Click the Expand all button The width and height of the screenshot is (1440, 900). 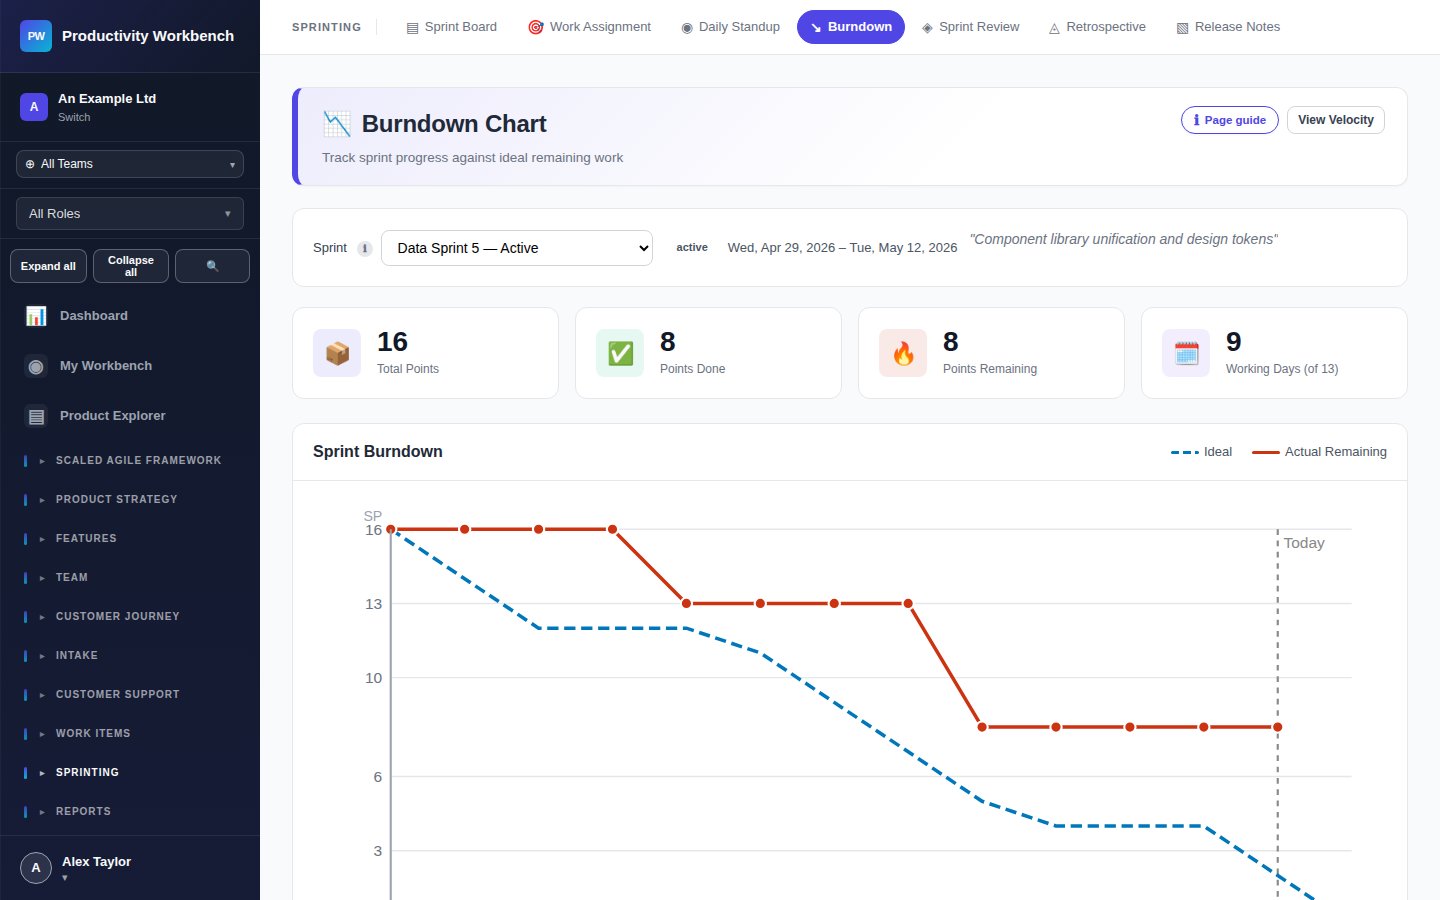[x=48, y=266]
